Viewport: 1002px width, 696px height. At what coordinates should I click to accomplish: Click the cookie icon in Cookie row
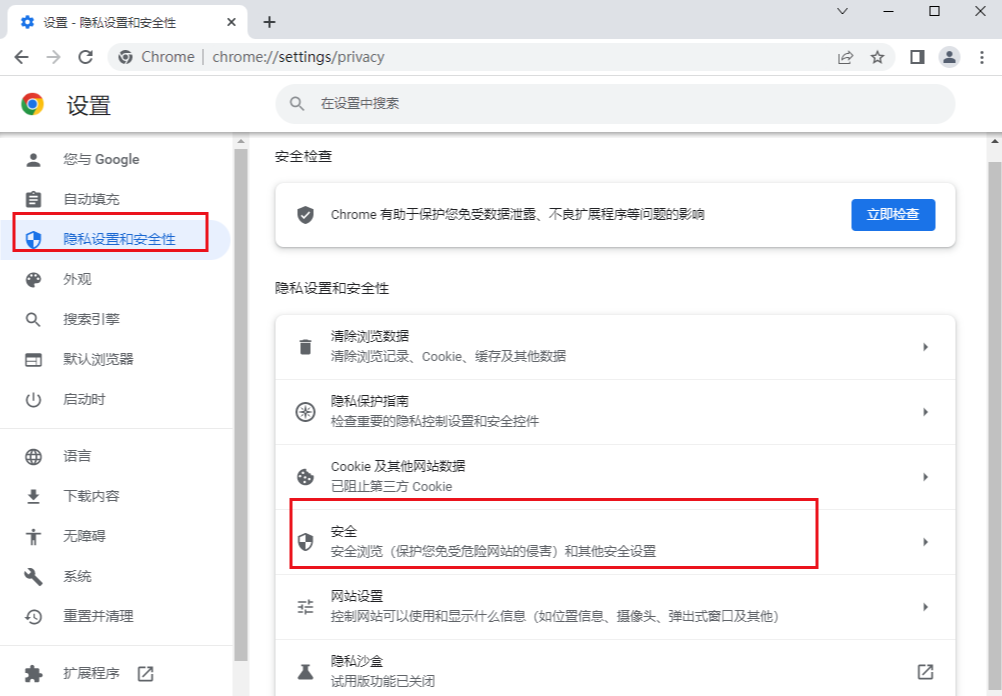click(305, 477)
